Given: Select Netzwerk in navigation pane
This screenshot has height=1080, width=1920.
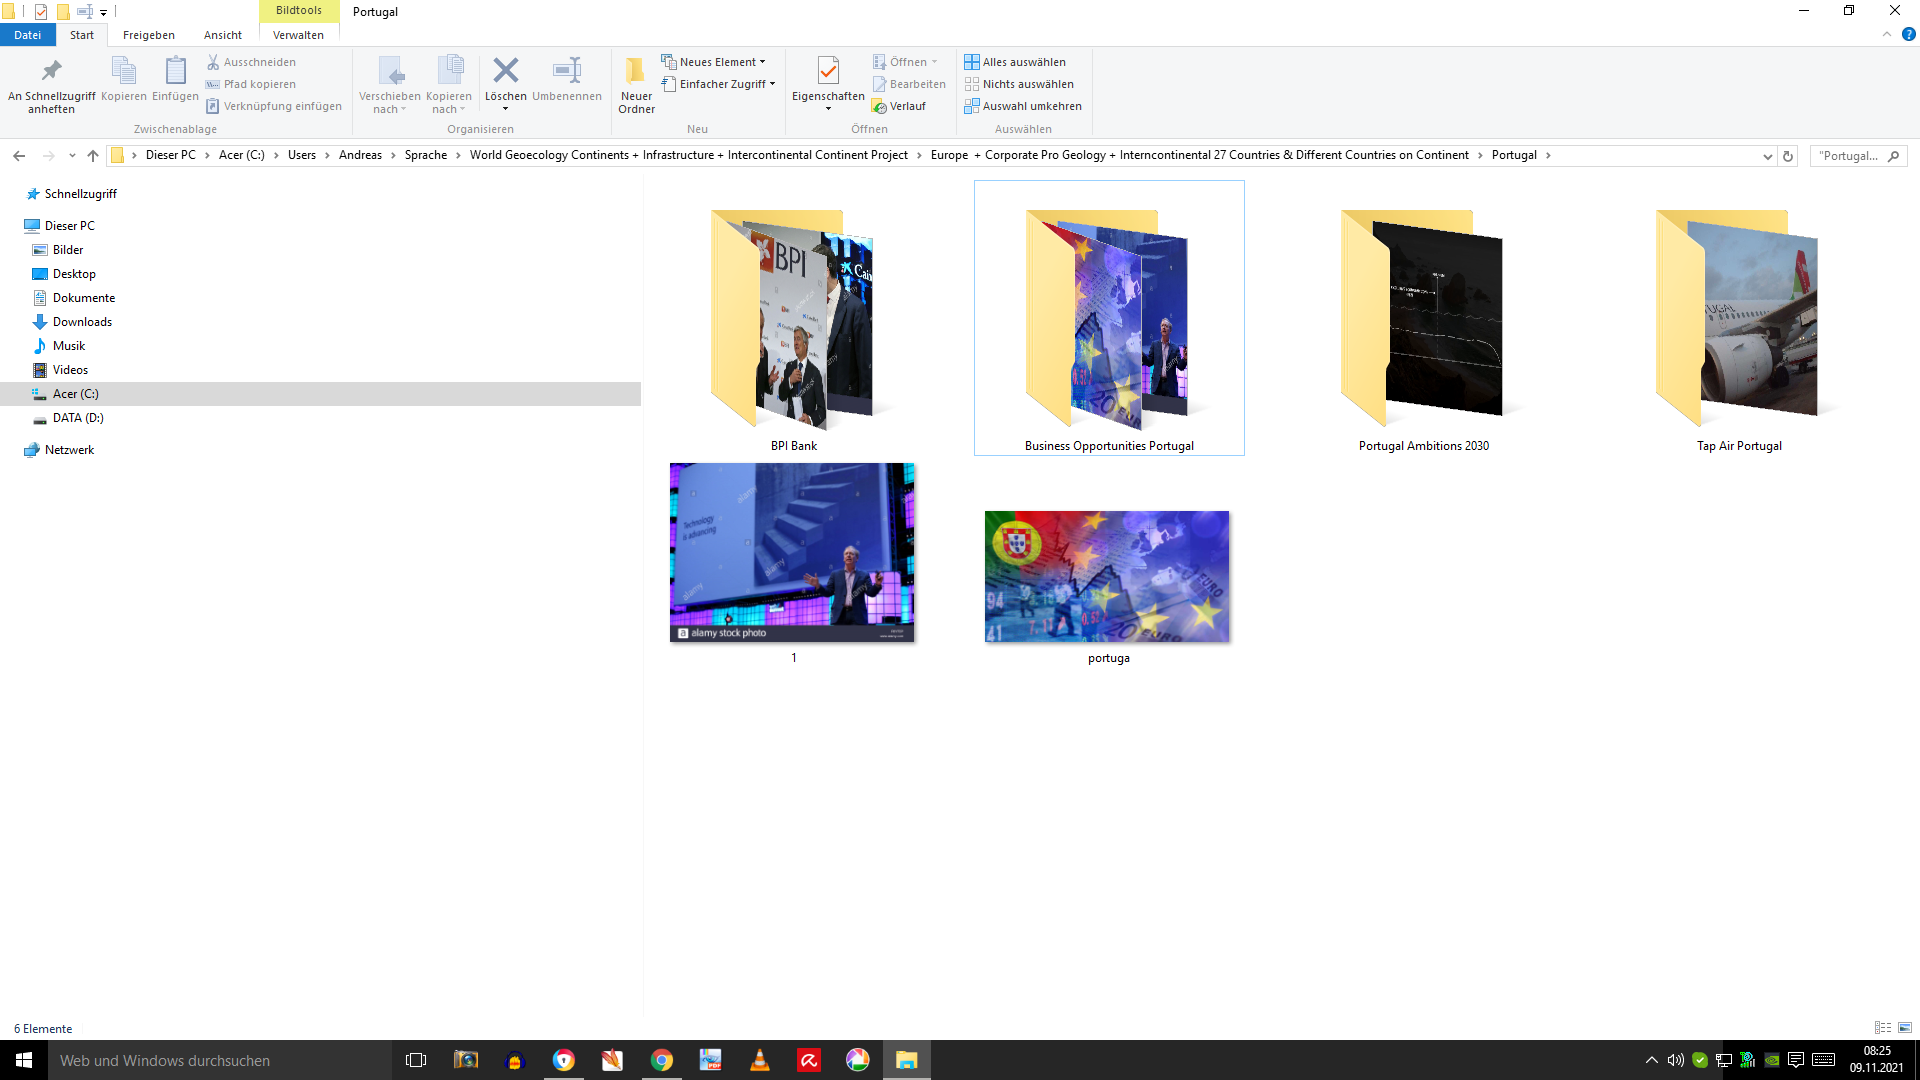Looking at the screenshot, I should pyautogui.click(x=69, y=450).
